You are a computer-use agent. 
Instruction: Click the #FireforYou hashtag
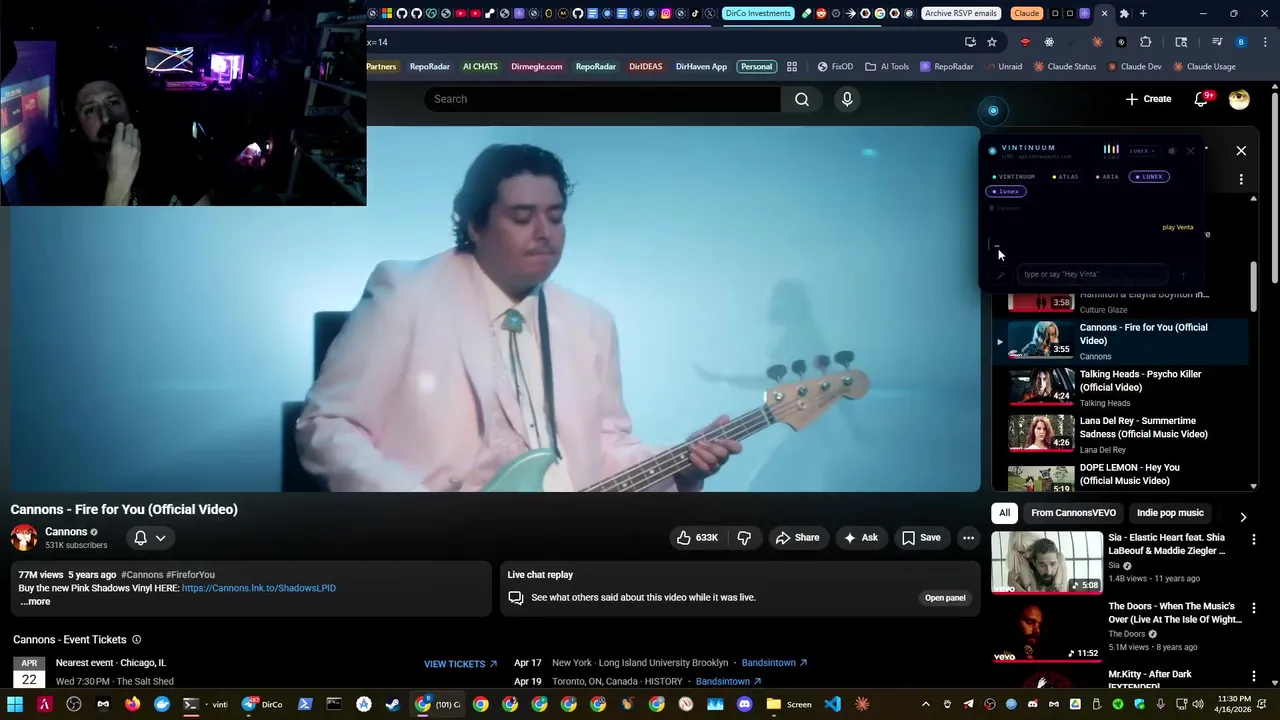coord(190,575)
